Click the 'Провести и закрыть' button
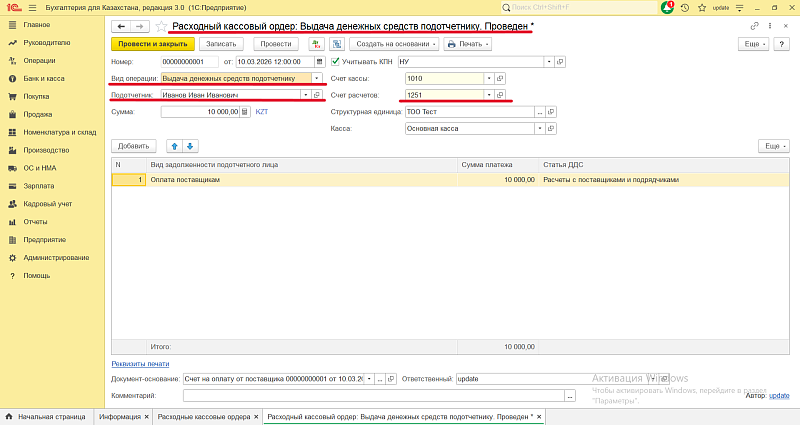800x425 pixels. (152, 44)
